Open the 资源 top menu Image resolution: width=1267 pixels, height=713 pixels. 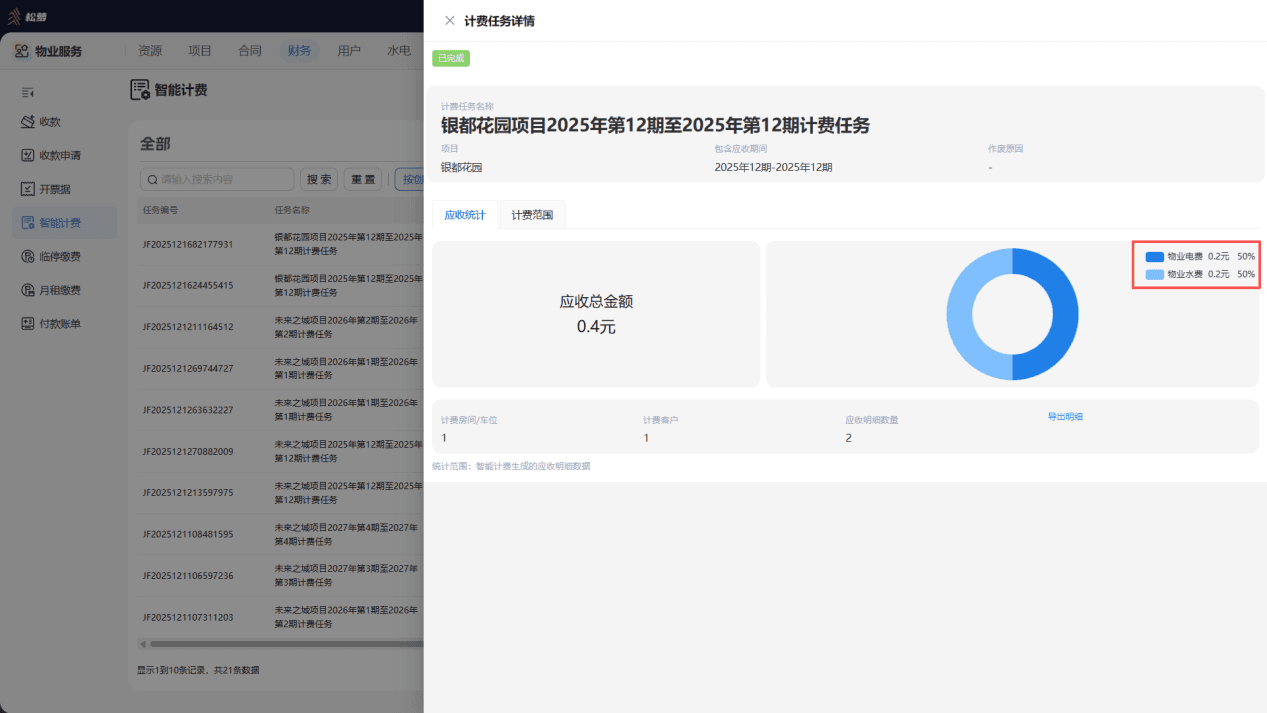pos(150,51)
